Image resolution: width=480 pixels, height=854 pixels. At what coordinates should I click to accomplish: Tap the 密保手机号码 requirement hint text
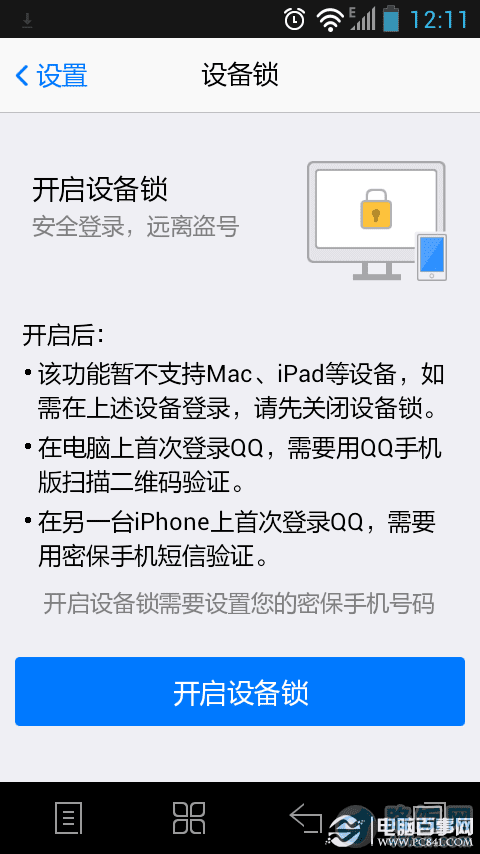[x=239, y=604]
